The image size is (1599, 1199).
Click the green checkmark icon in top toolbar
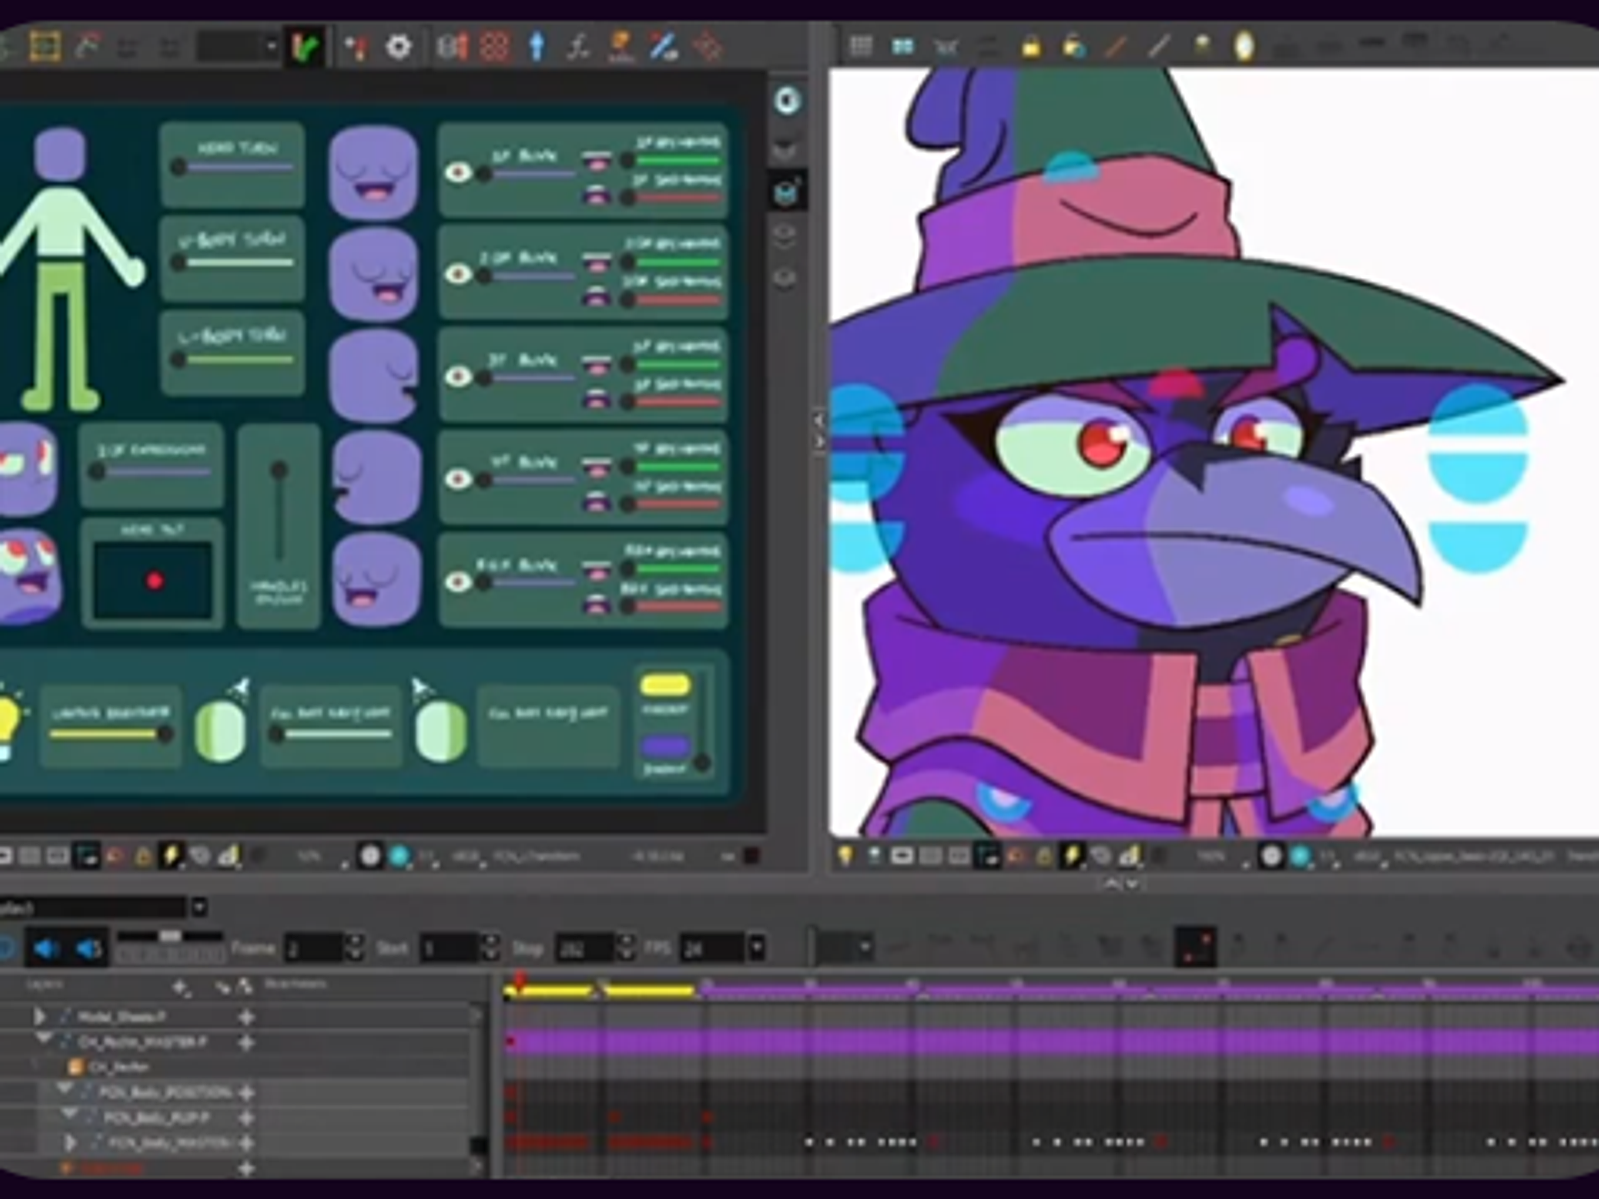305,47
